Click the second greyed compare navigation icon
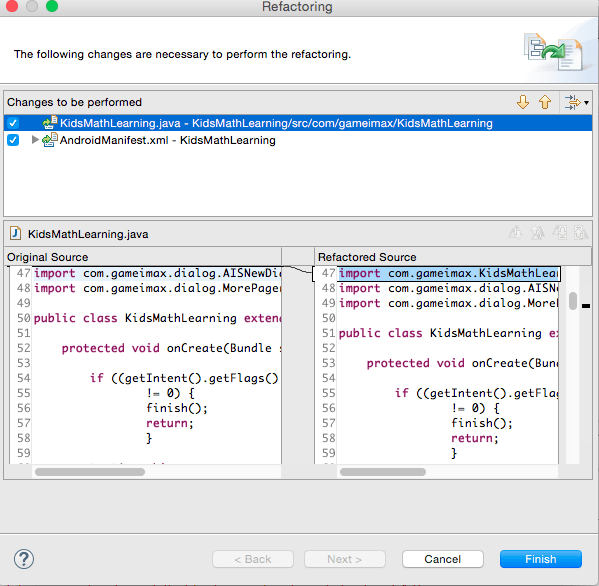 tap(537, 233)
